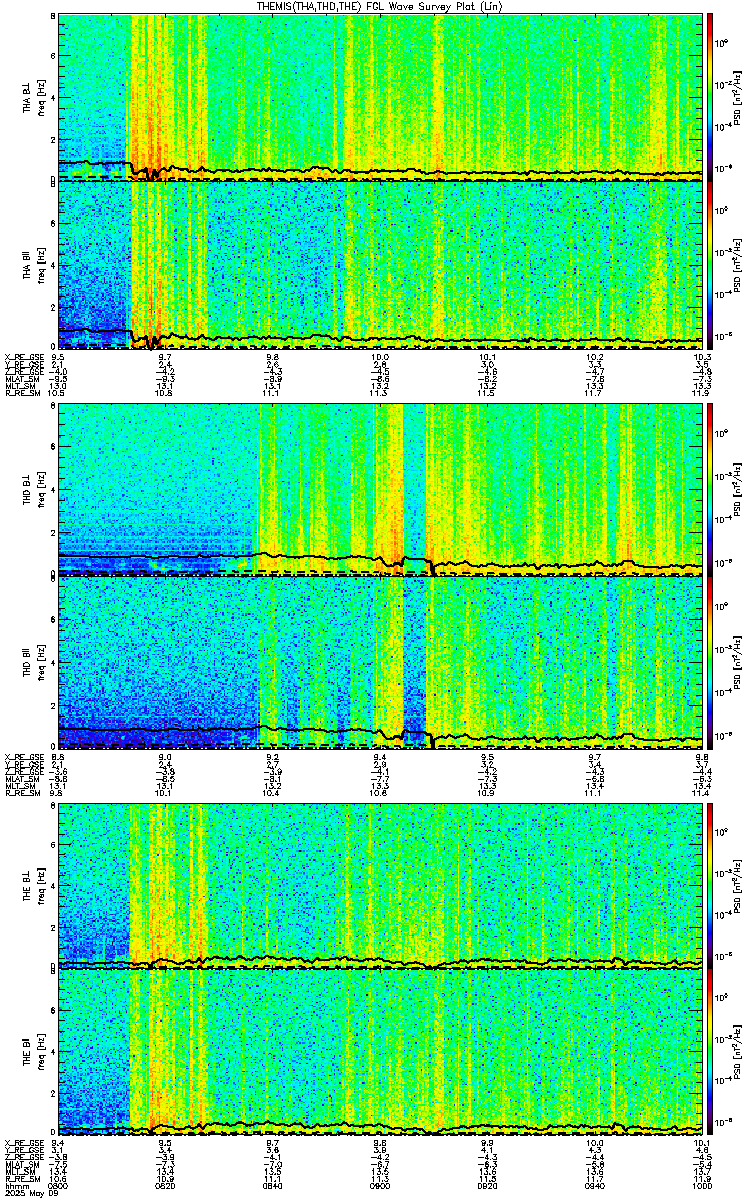Click the PSD color bar beside THA B-perpendicular
The image size is (750, 1200).
(x=710, y=97)
